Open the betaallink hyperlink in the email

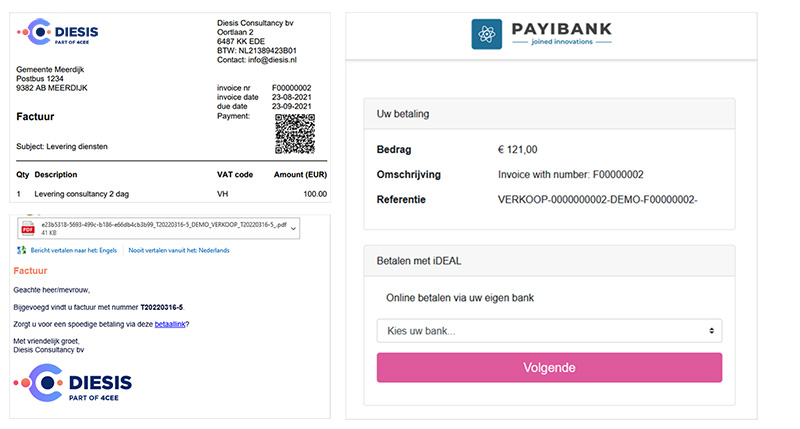click(x=170, y=324)
